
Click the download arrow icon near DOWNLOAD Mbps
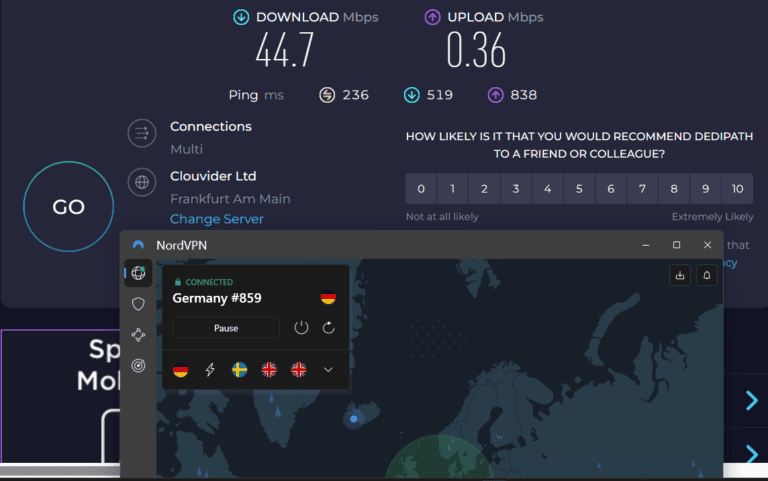click(241, 17)
